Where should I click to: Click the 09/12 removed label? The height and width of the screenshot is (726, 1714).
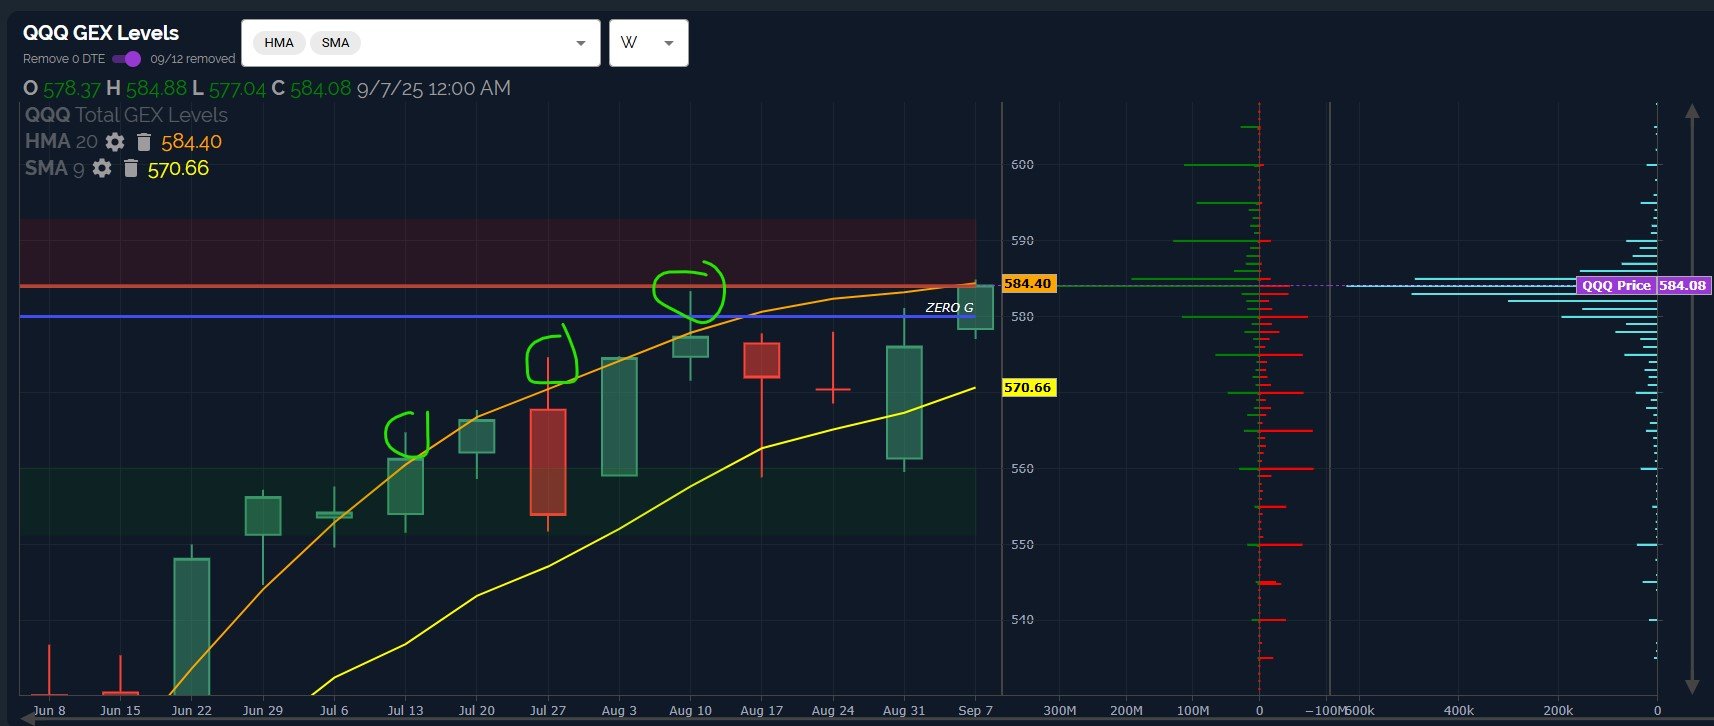coord(193,59)
